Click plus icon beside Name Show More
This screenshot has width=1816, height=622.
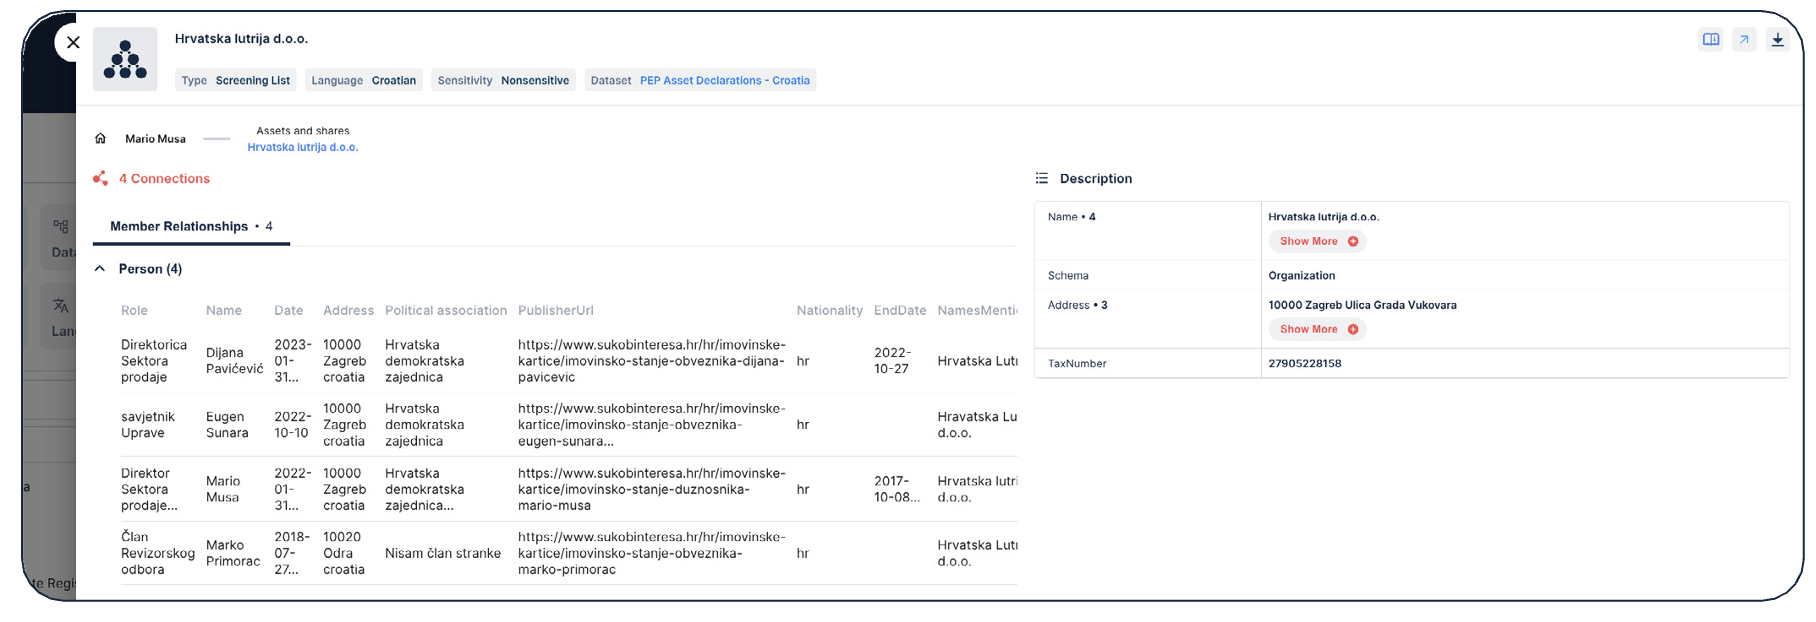click(x=1353, y=241)
